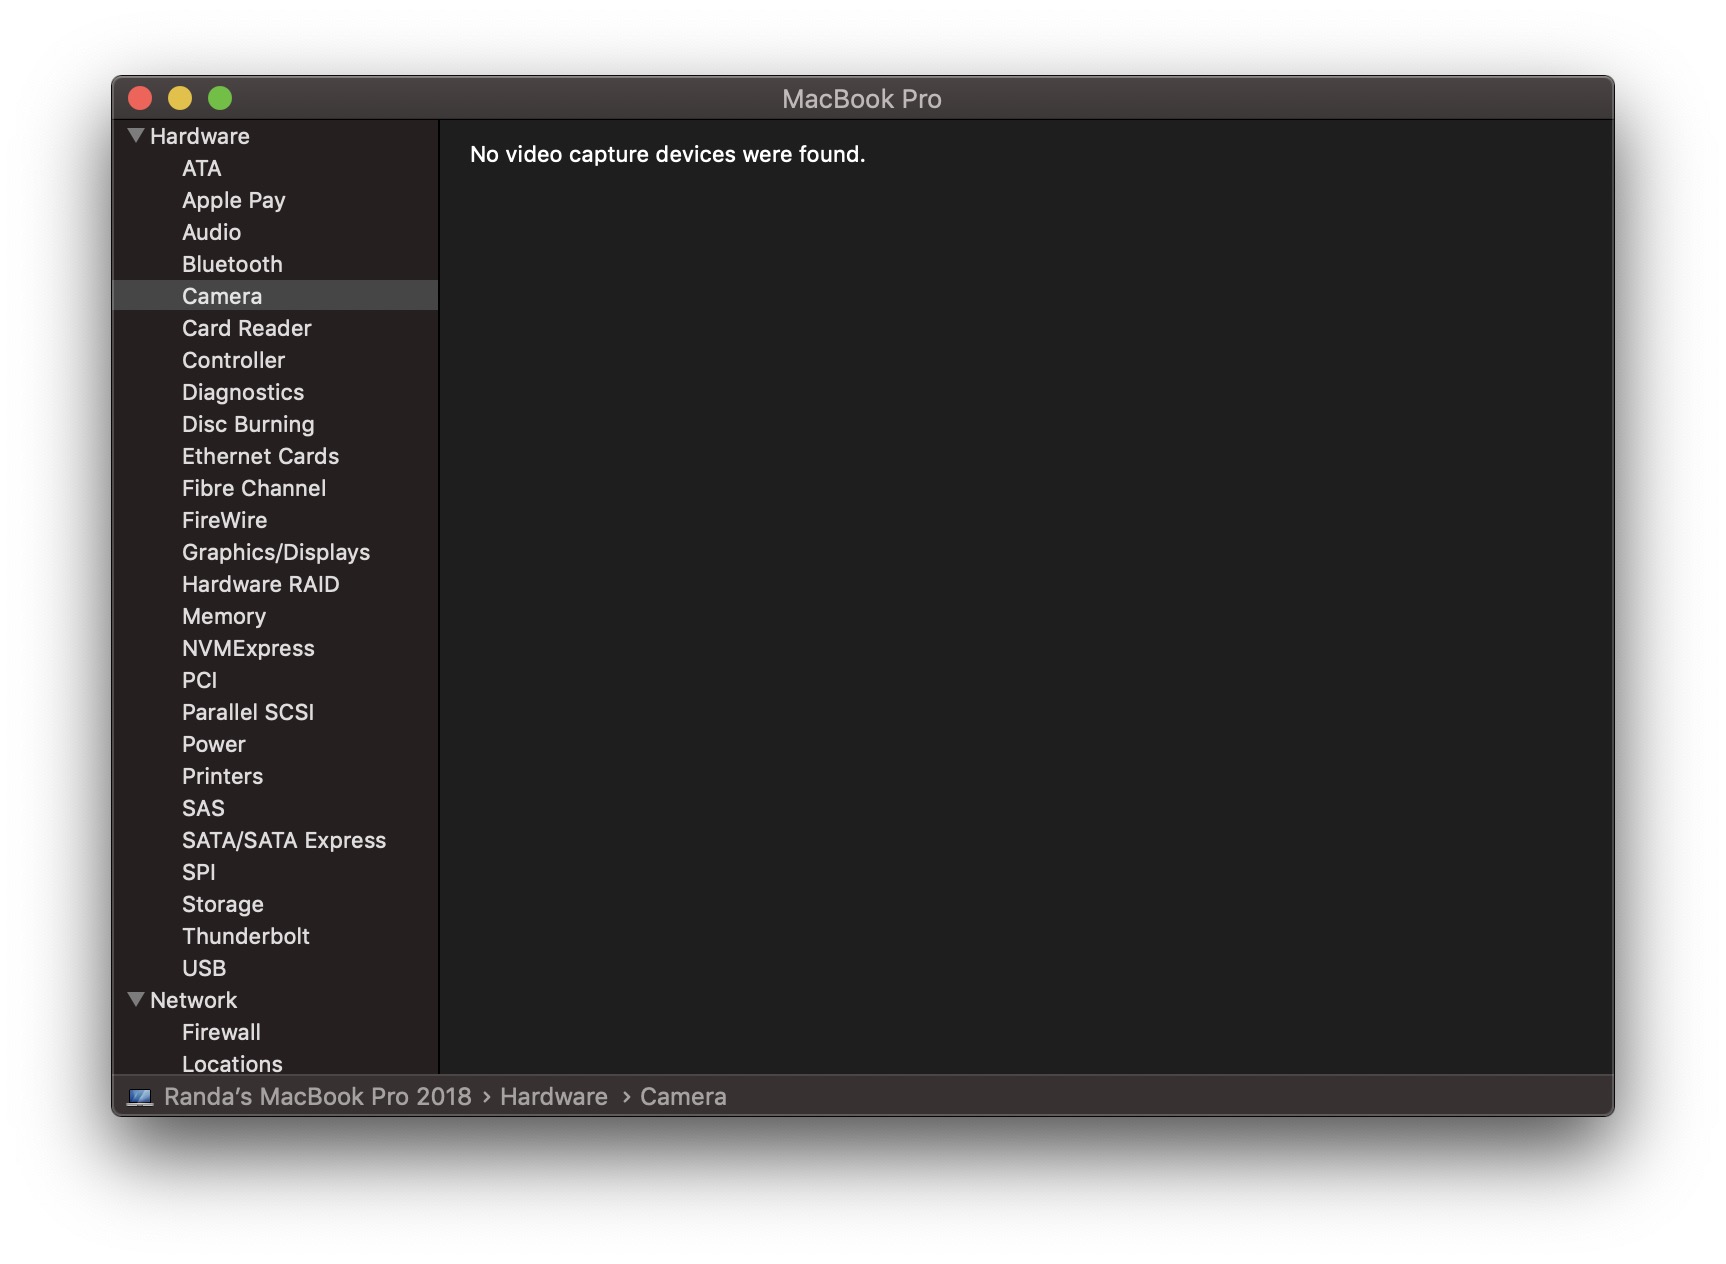Open Storage details
Image resolution: width=1726 pixels, height=1264 pixels.
223,904
